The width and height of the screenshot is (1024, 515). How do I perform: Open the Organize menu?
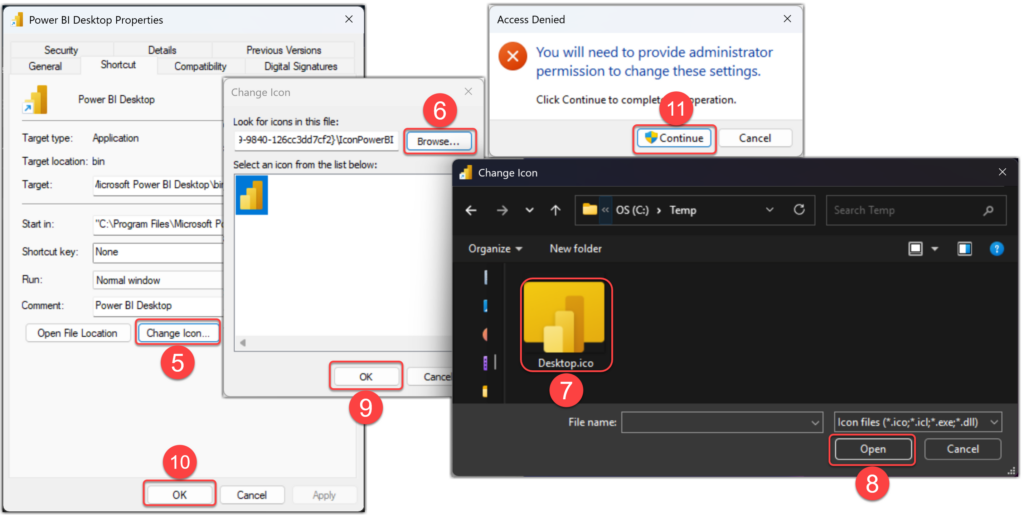[495, 249]
